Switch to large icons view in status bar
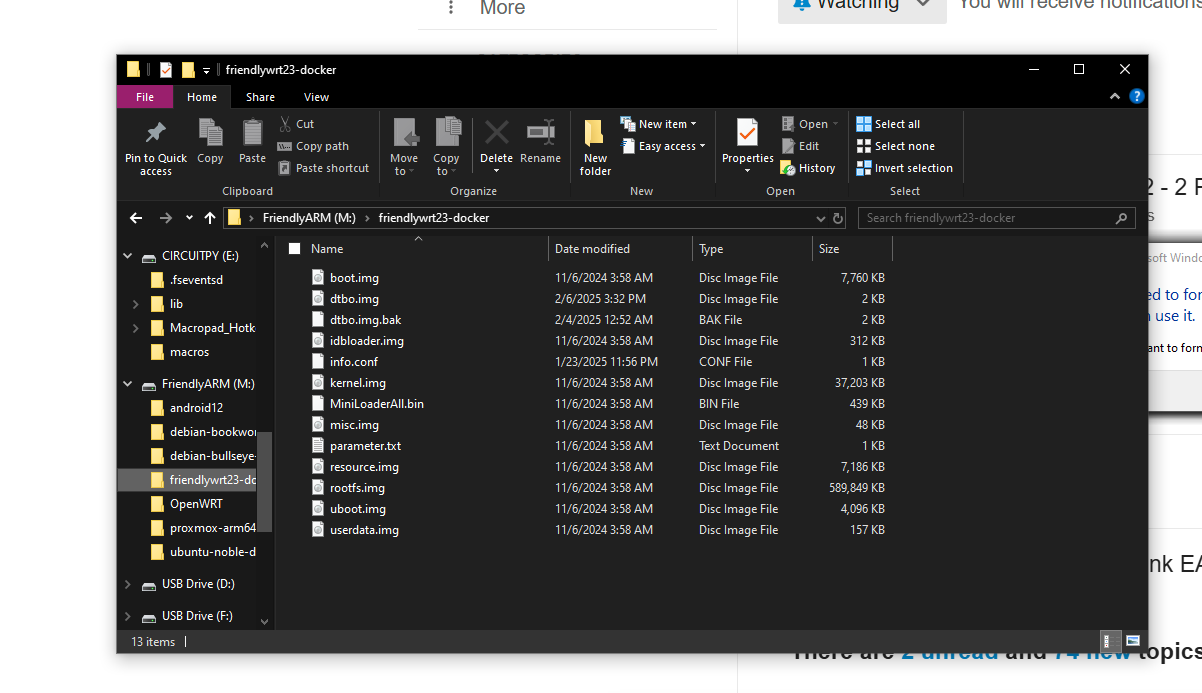1202x693 pixels. point(1132,641)
